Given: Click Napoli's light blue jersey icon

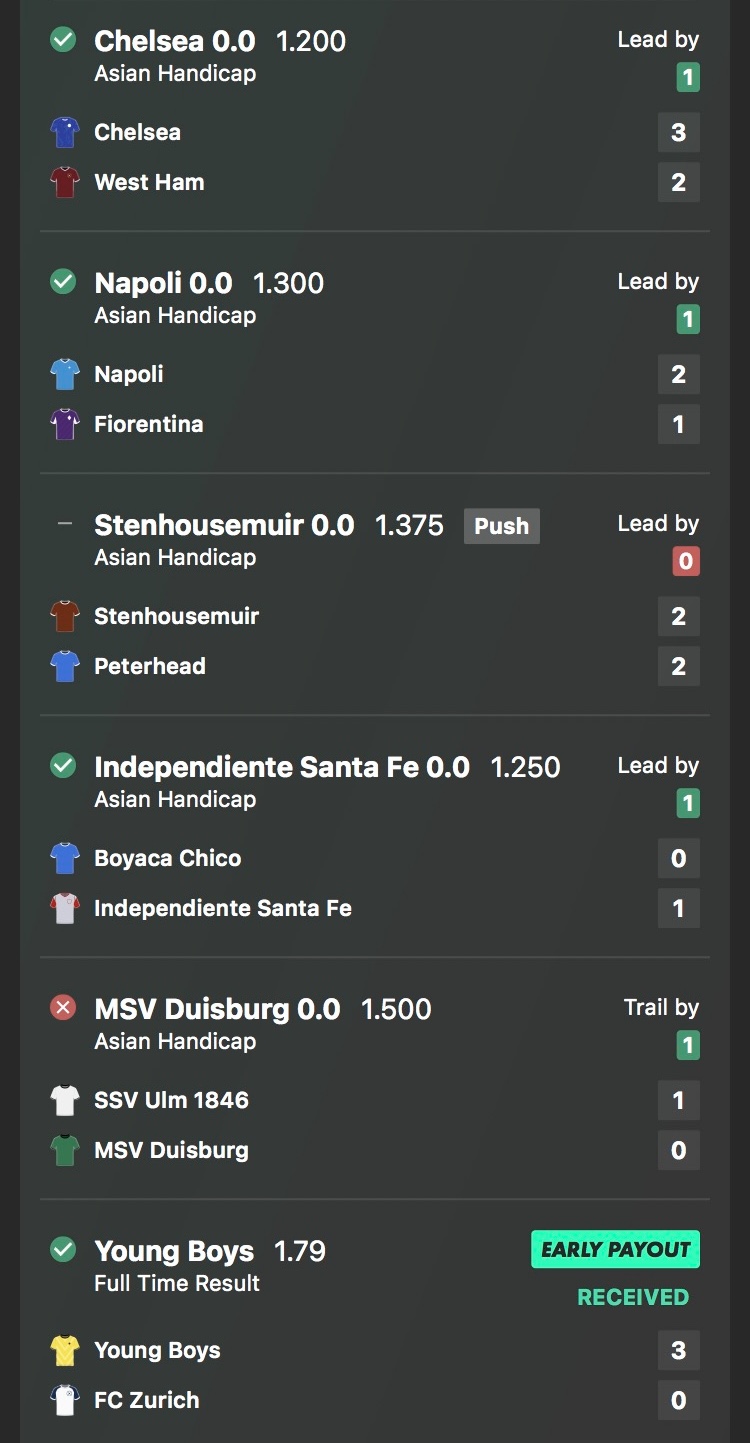Looking at the screenshot, I should click(65, 374).
